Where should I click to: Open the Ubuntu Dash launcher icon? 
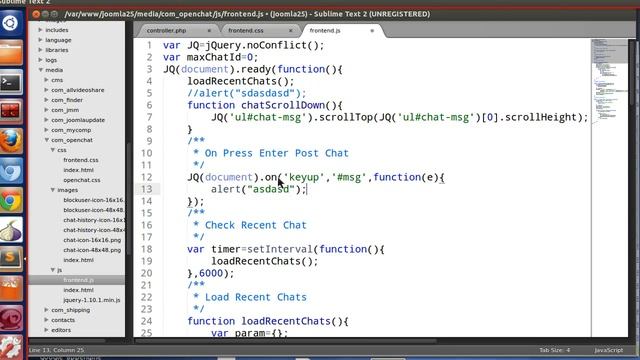tap(11, 23)
